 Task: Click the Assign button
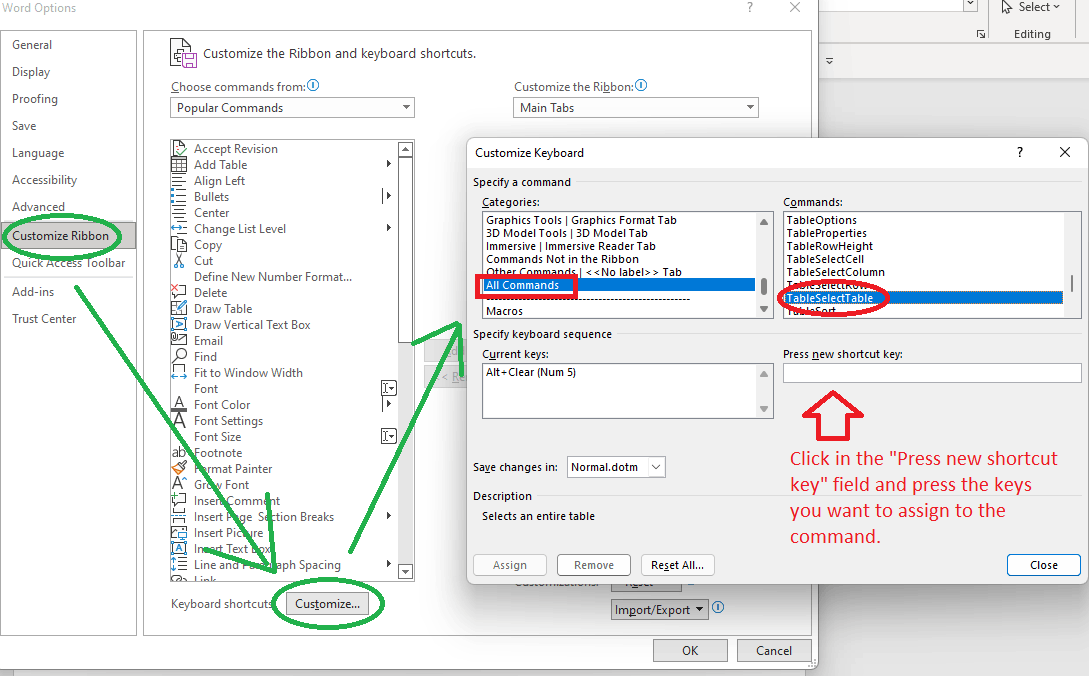[510, 565]
